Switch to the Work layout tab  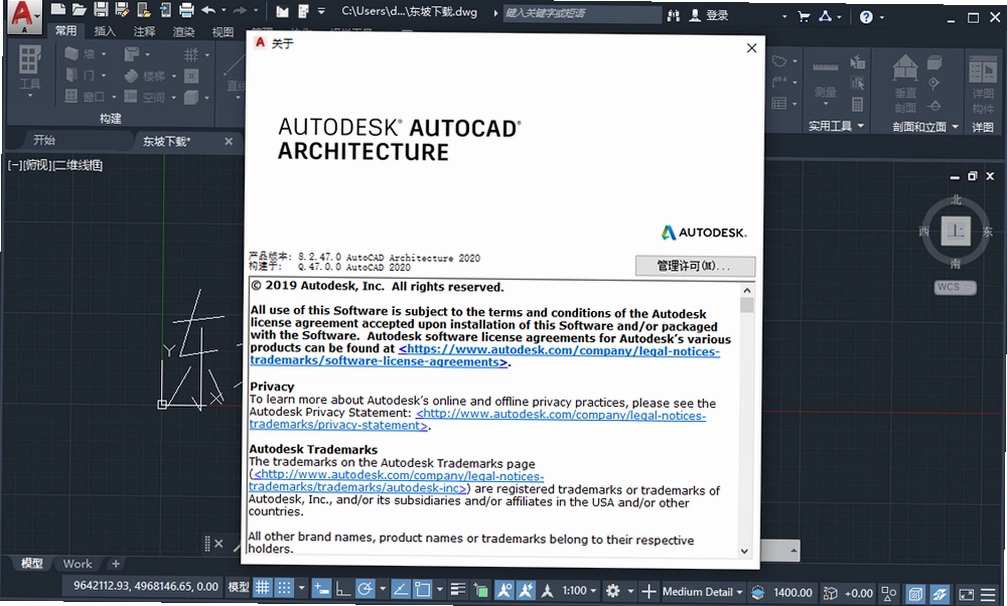coord(77,564)
